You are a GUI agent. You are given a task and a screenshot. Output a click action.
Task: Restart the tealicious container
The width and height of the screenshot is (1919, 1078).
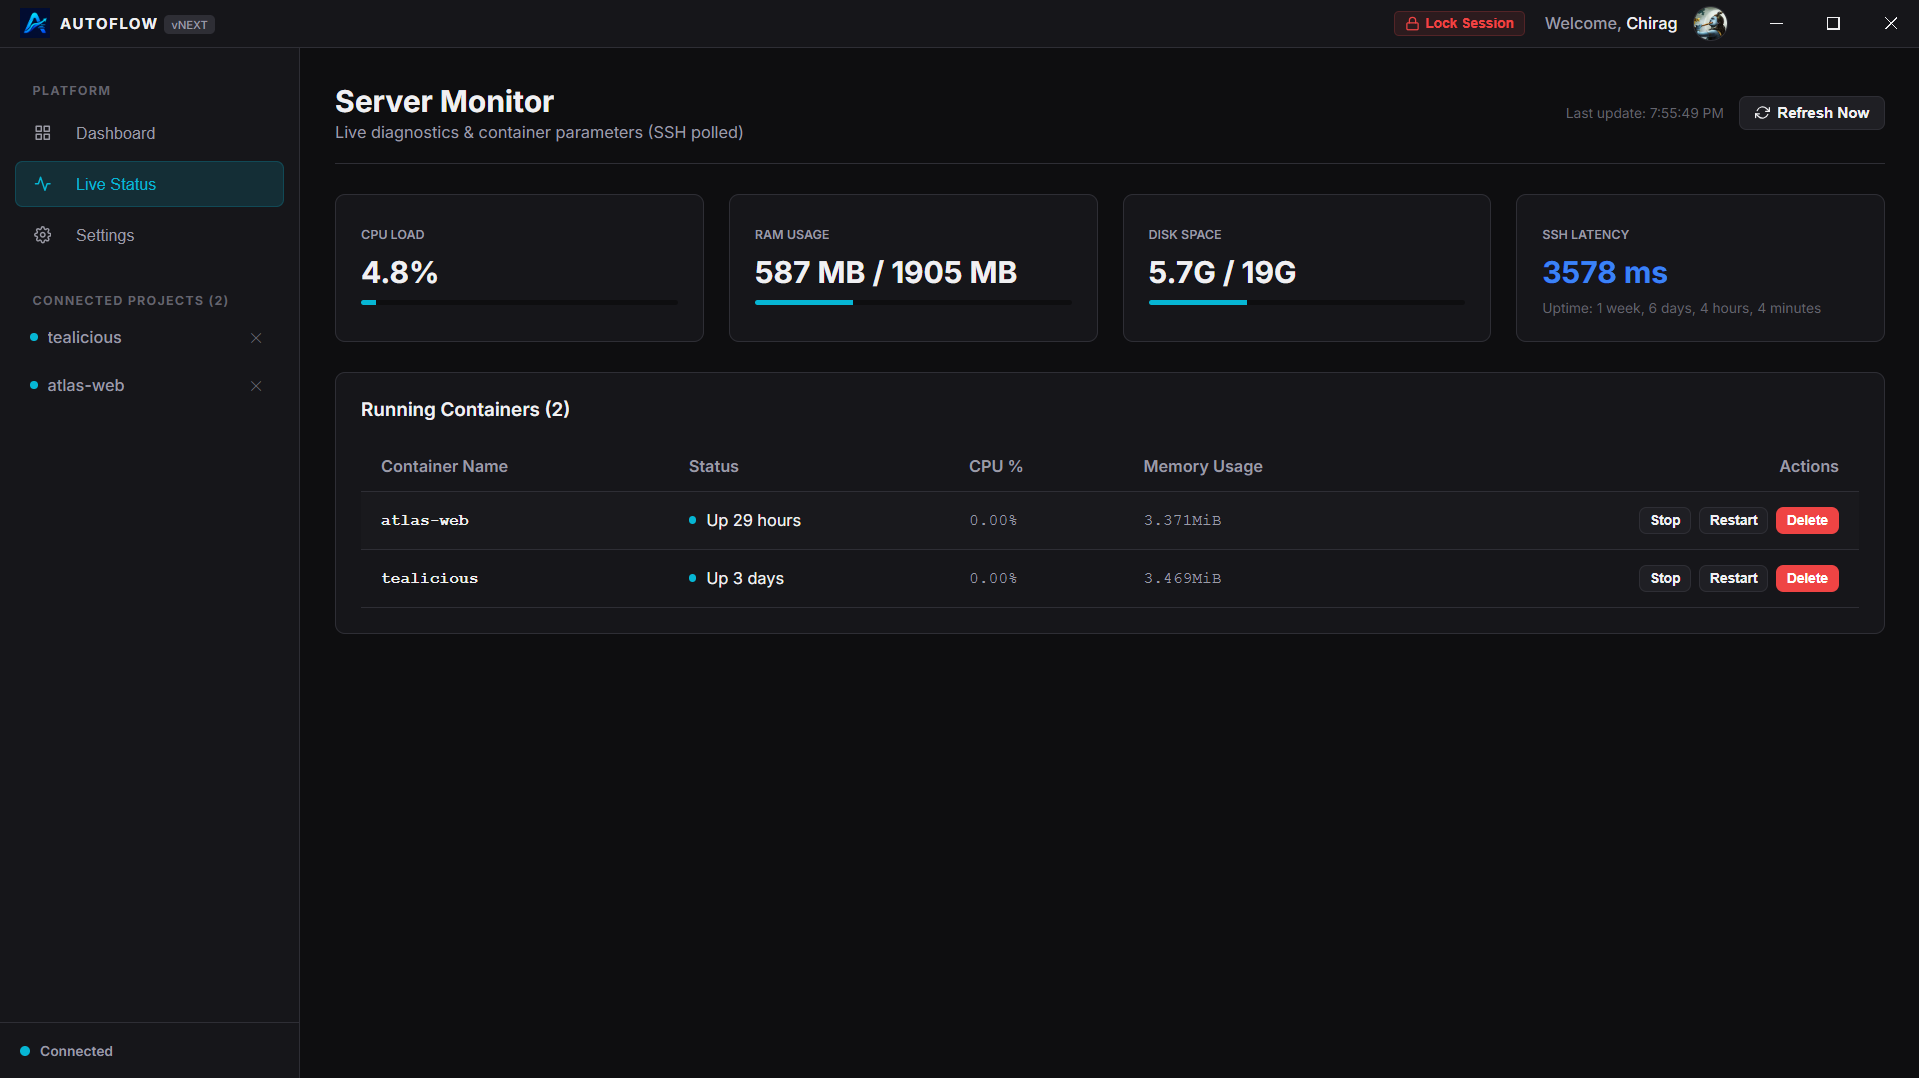[x=1733, y=578]
